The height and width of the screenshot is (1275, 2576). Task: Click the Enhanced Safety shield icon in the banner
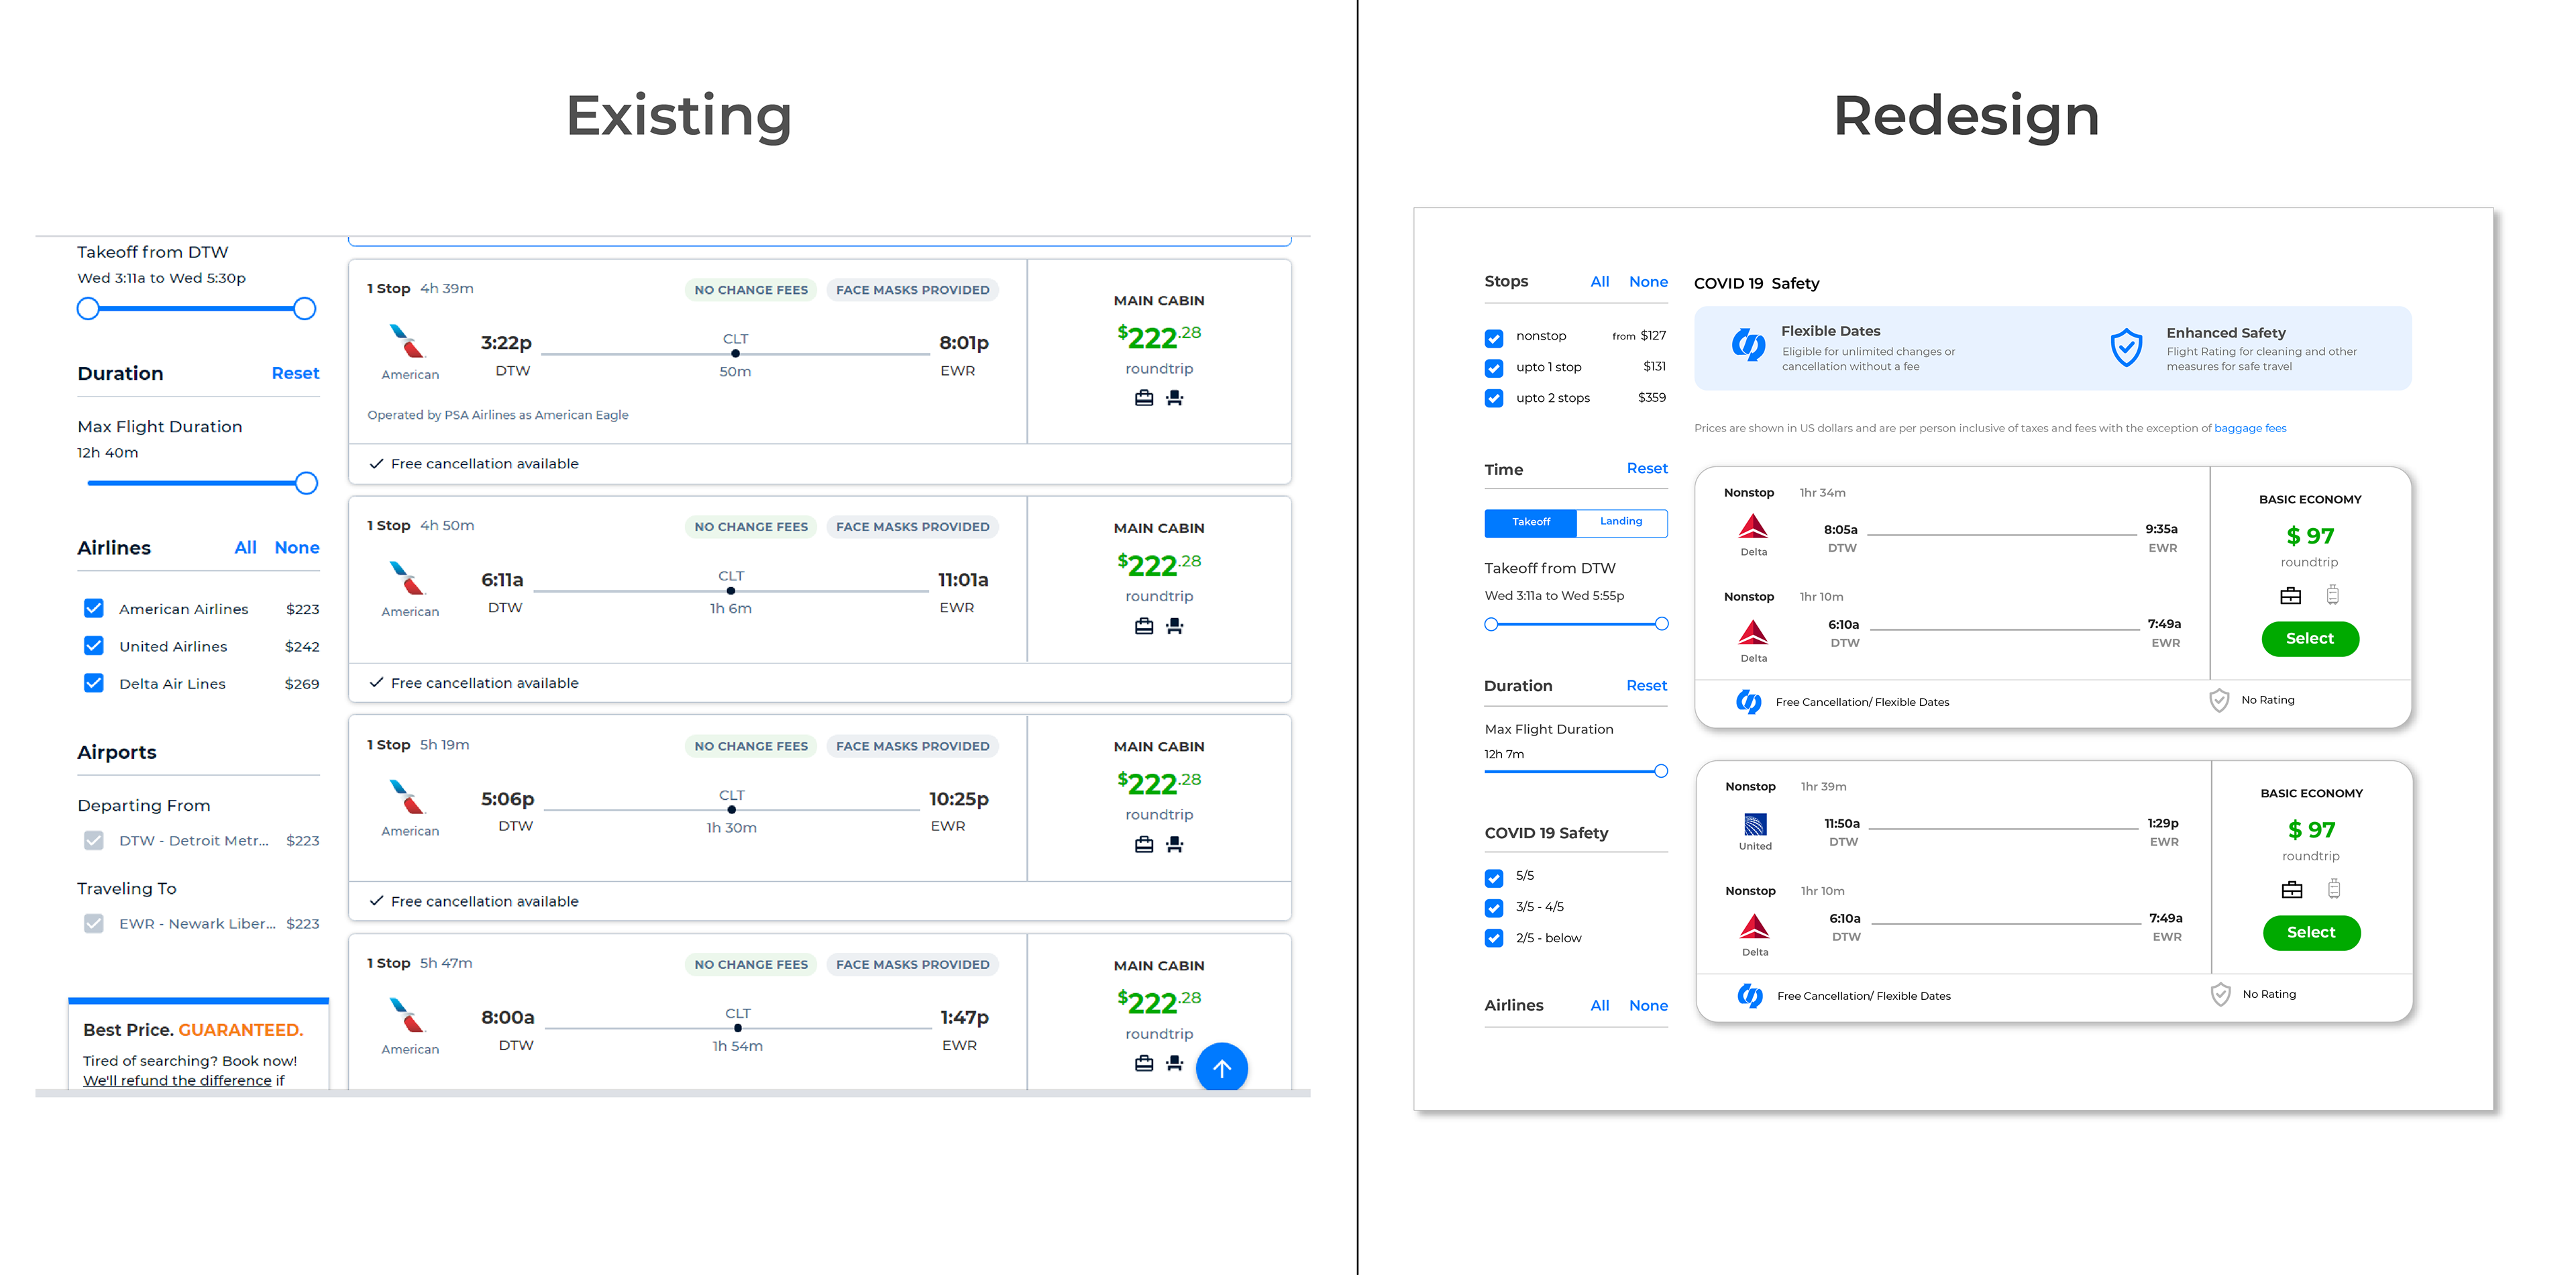[x=2126, y=347]
